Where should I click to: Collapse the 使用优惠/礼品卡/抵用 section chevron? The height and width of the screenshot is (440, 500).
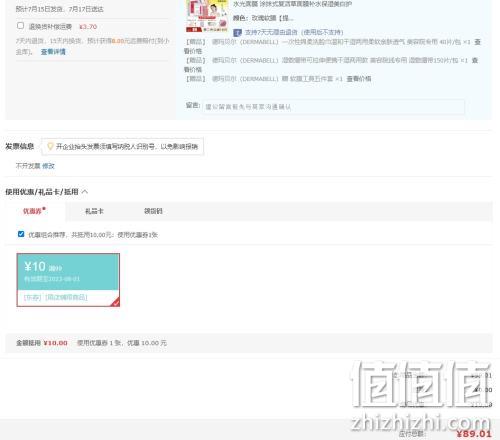85,192
